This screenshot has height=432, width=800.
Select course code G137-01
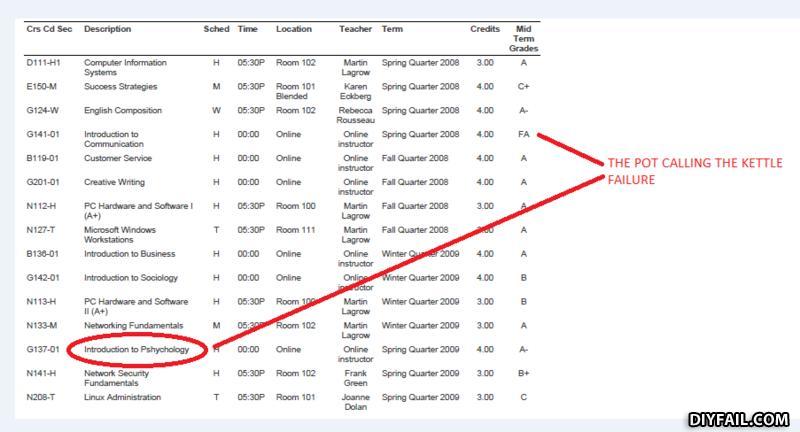pyautogui.click(x=43, y=350)
